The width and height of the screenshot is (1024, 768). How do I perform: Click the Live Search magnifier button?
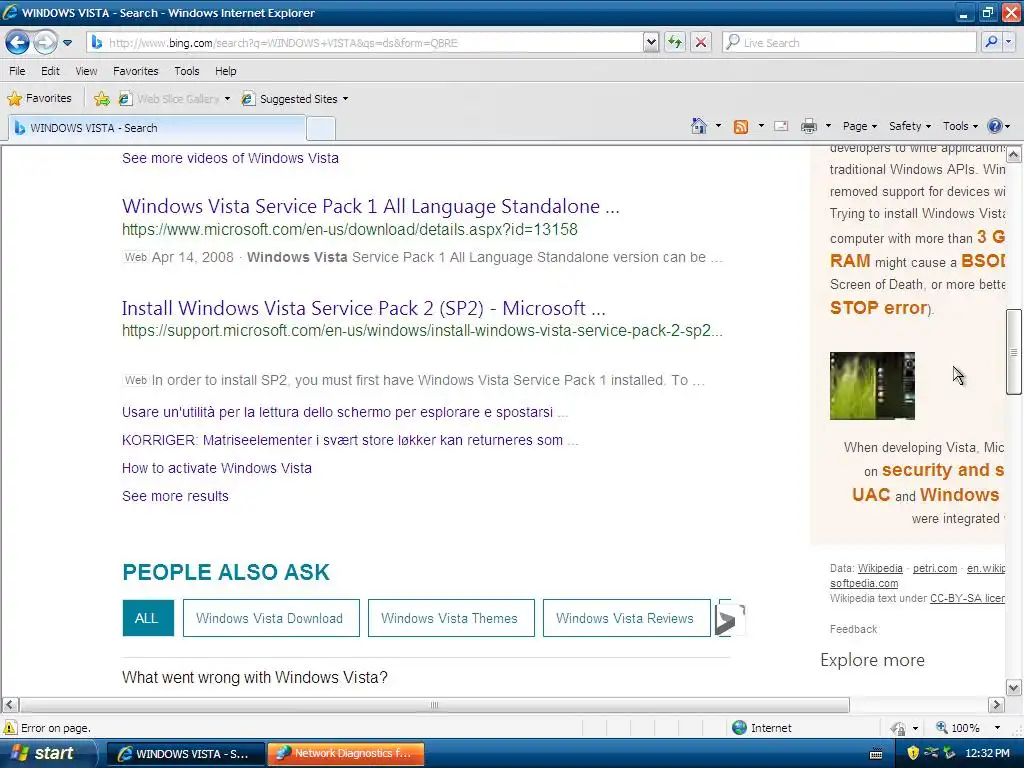(991, 43)
